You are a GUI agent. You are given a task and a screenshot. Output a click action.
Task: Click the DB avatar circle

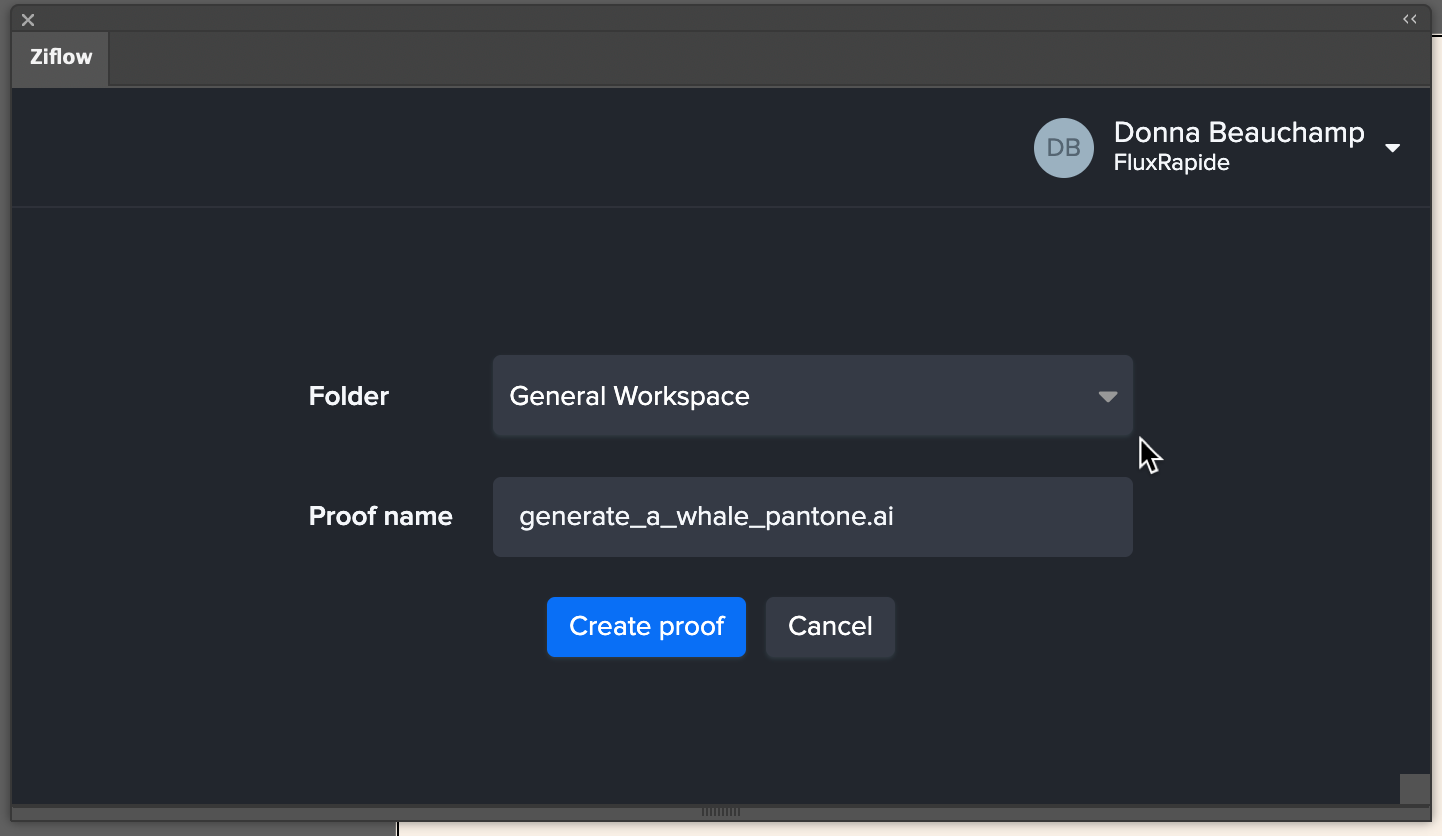point(1063,147)
